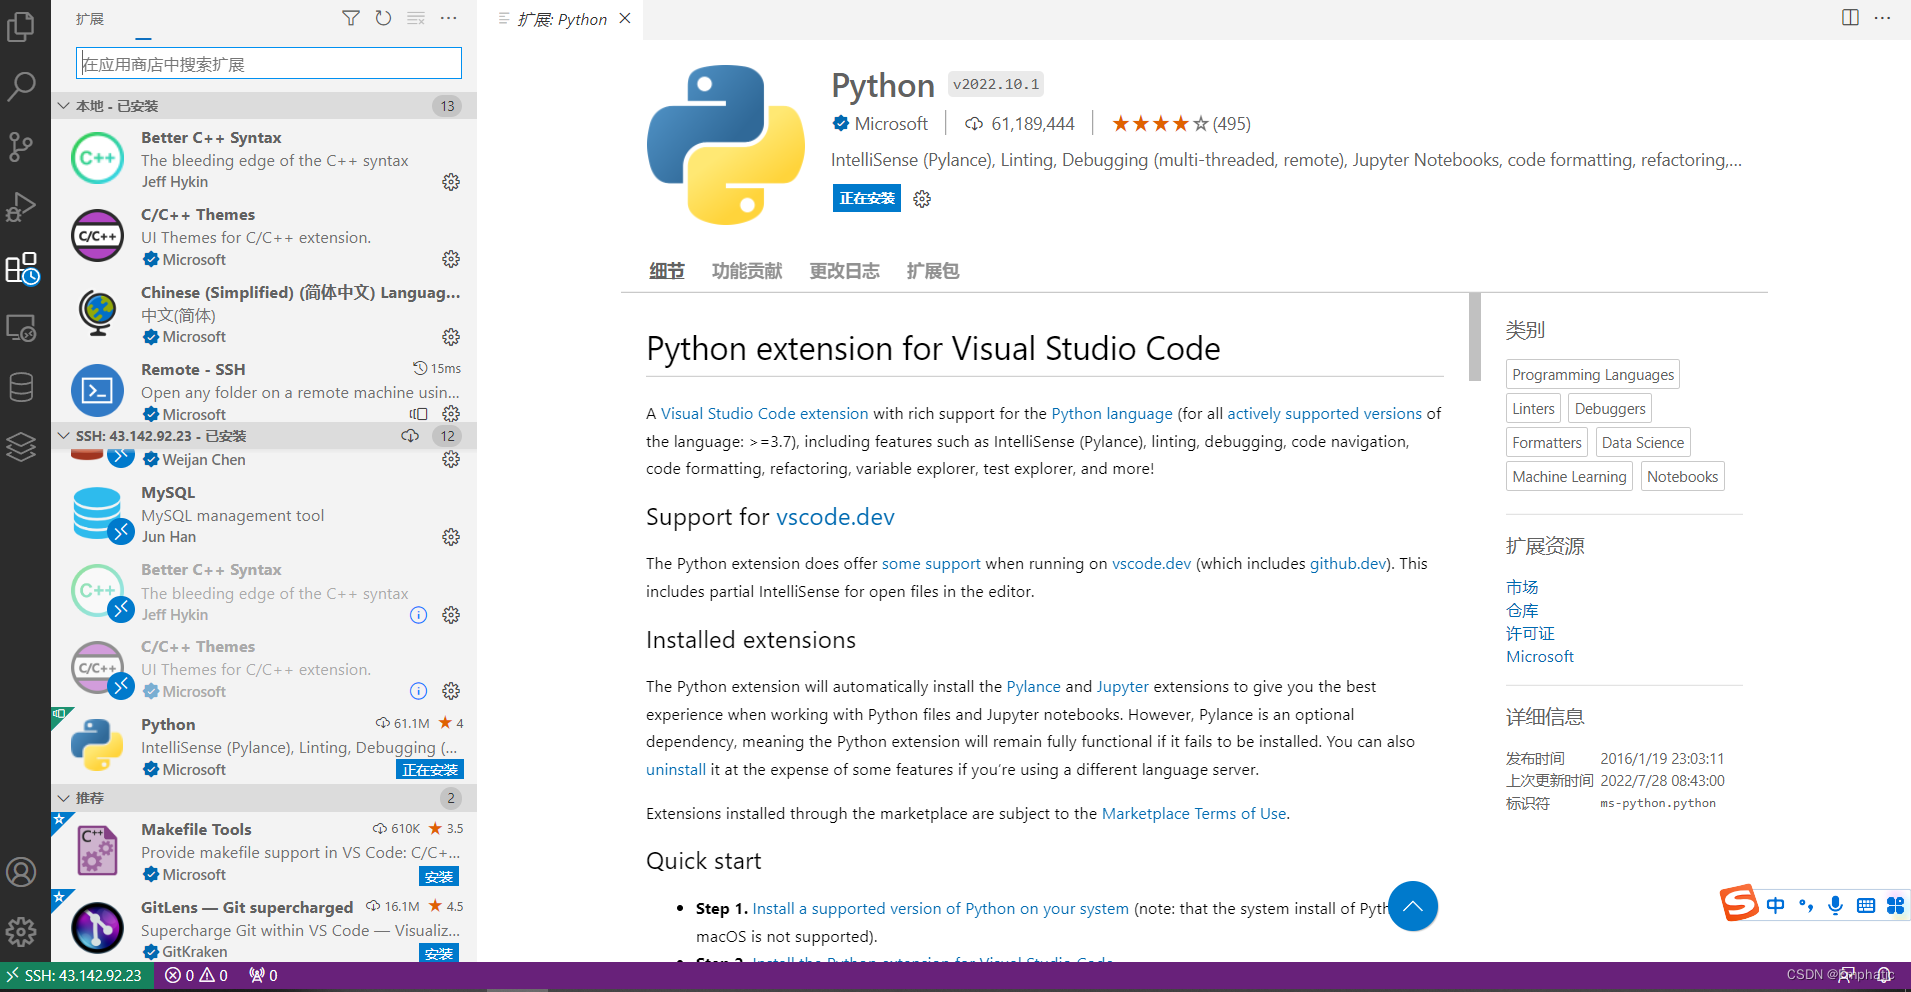This screenshot has height=992, width=1911.
Task: Open the Search view in activity bar
Action: [21, 87]
